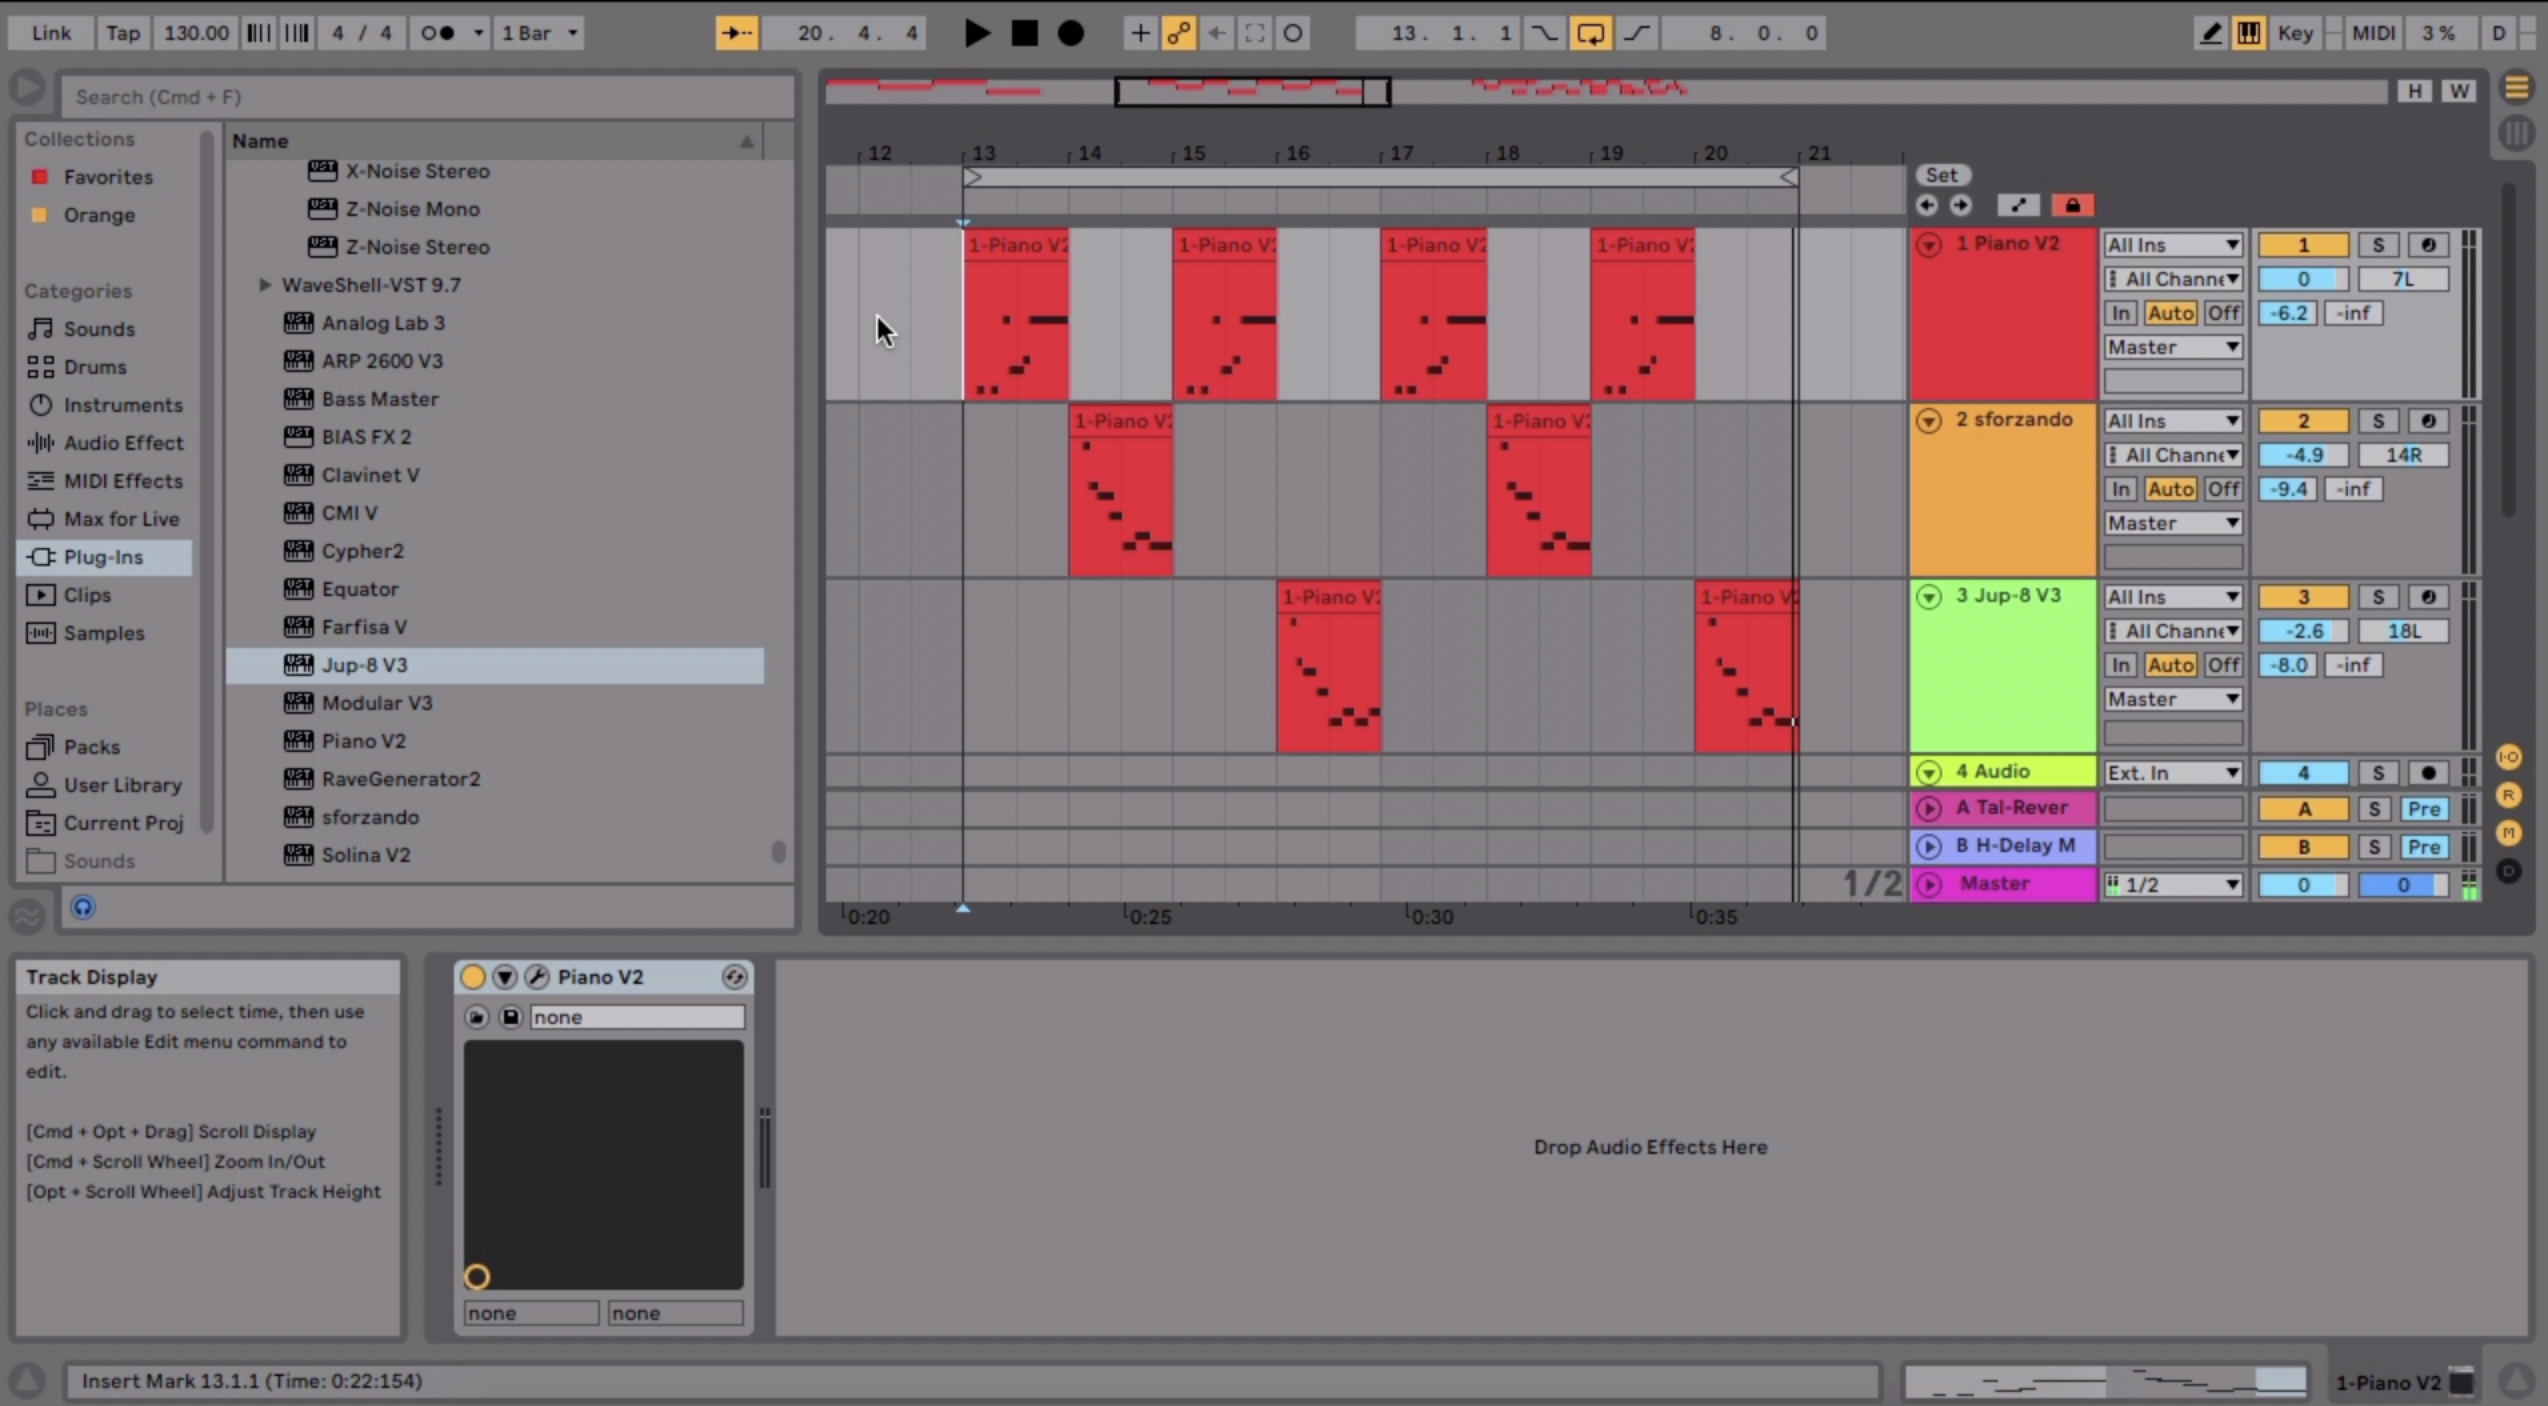Toggle mute on track 1 Piano V2
This screenshot has height=1406, width=2548.
click(x=2304, y=244)
